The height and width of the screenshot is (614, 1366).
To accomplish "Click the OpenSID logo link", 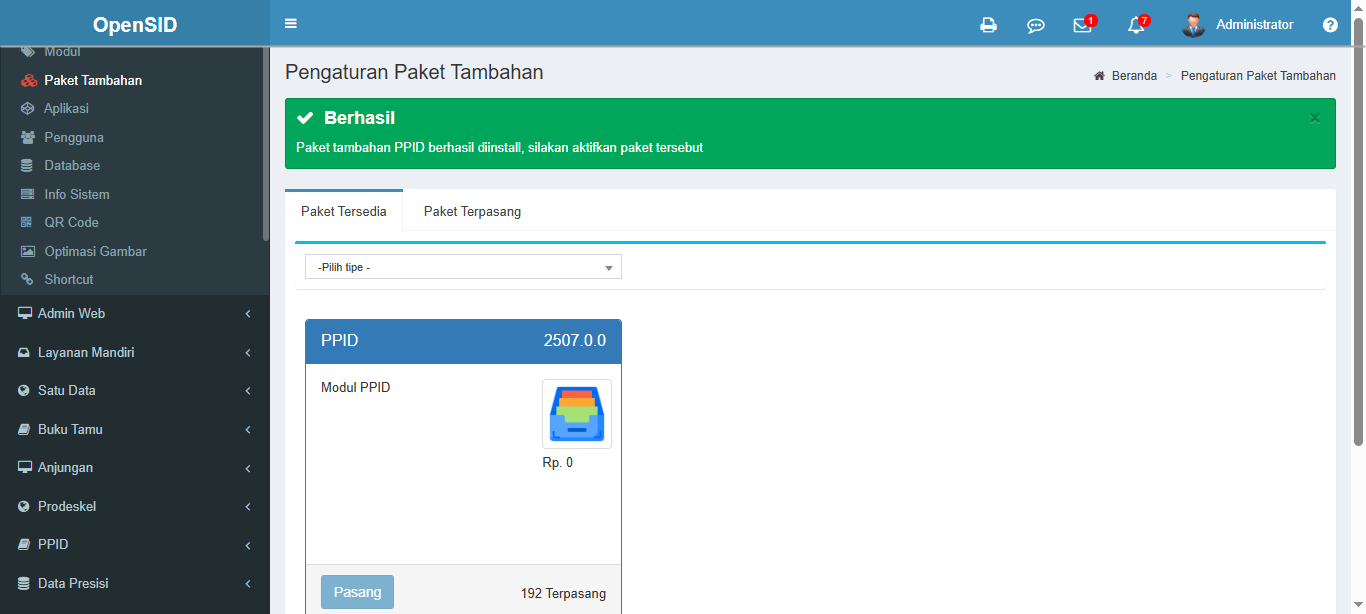I will click(x=135, y=25).
